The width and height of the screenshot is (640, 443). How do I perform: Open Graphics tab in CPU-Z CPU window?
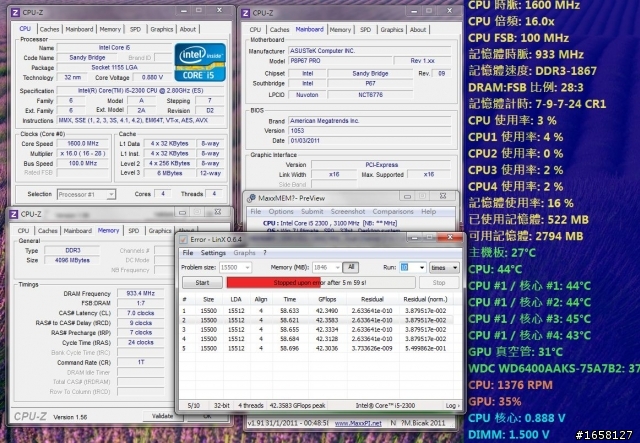pyautogui.click(x=162, y=29)
